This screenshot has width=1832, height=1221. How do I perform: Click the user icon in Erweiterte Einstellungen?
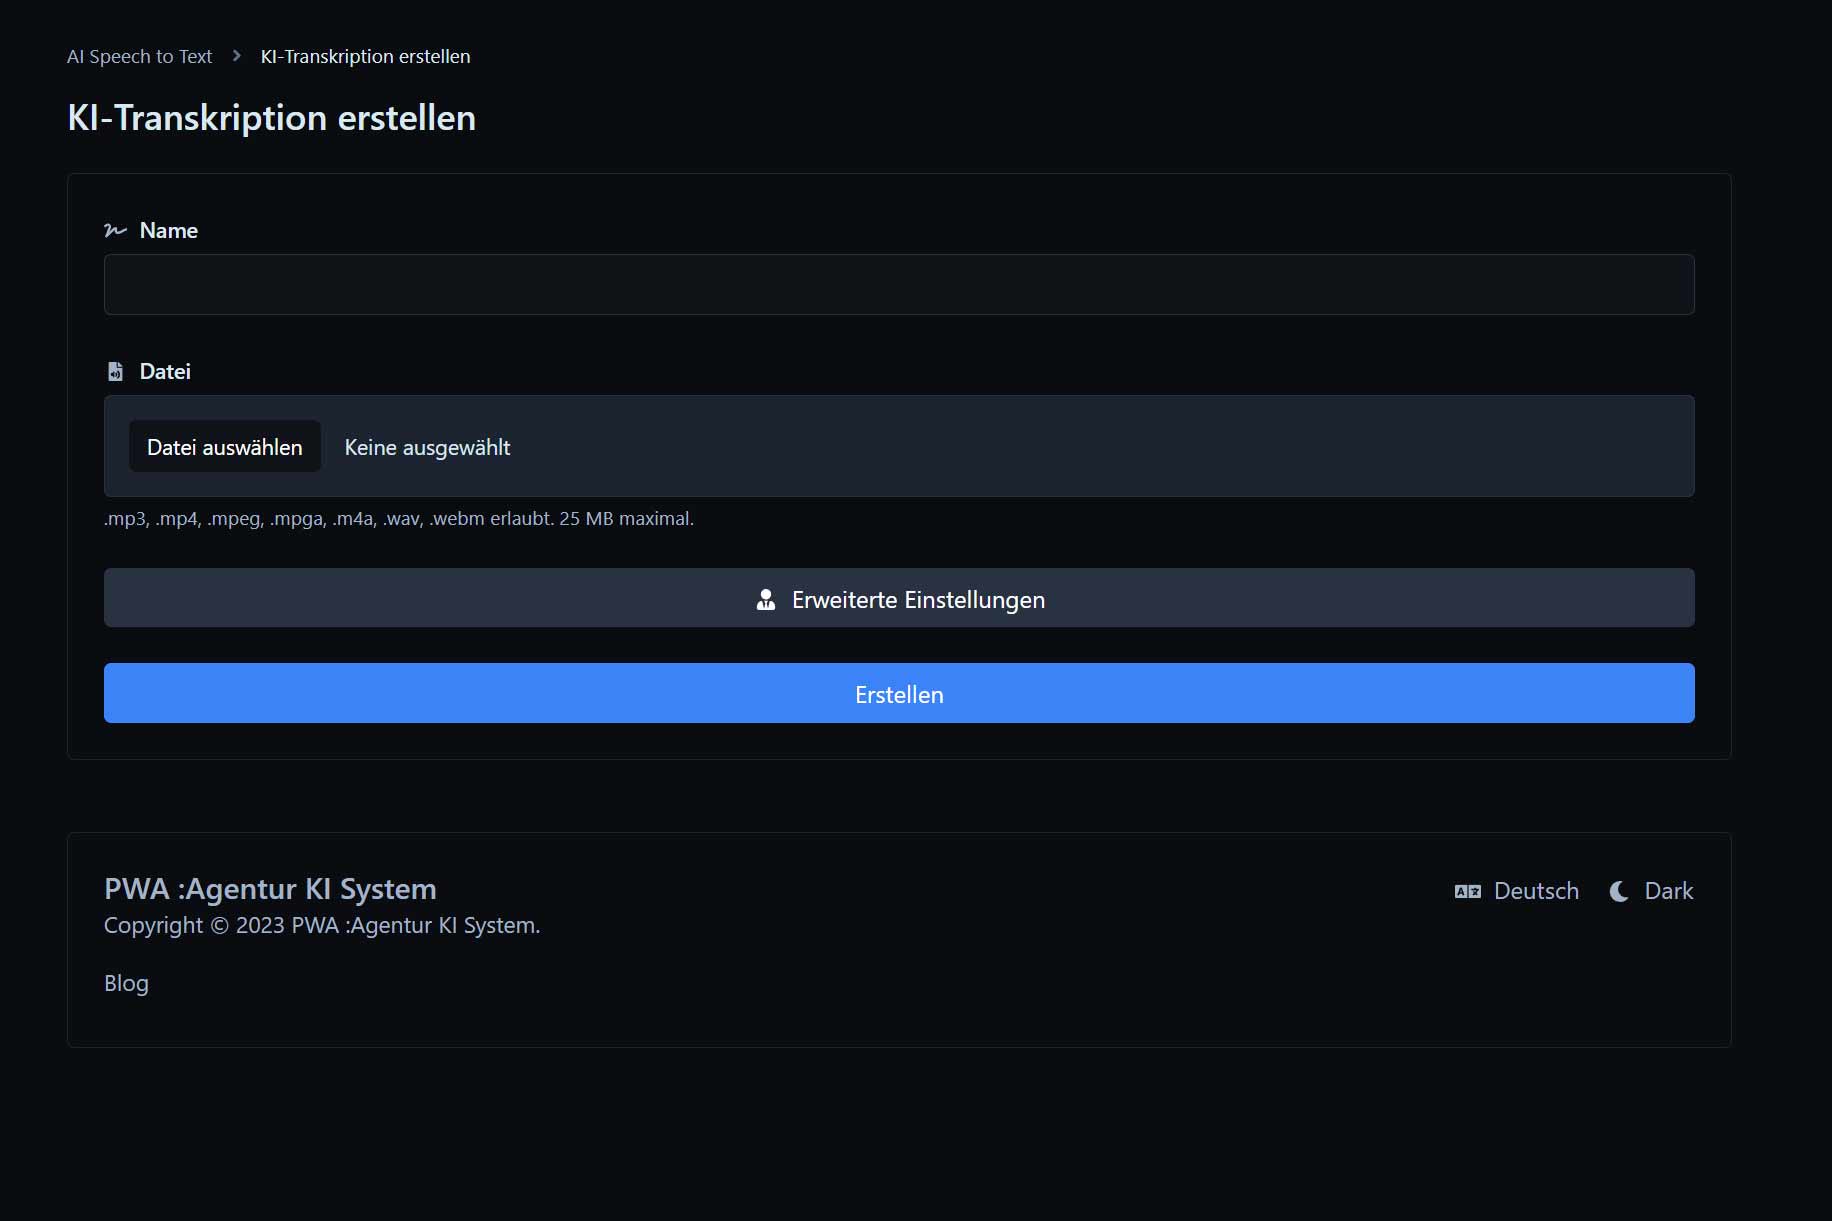click(766, 600)
